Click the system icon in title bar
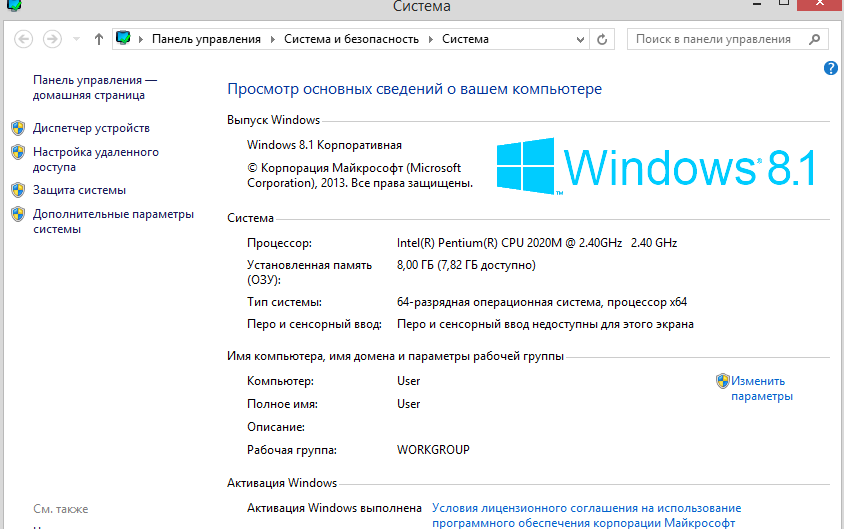The height and width of the screenshot is (529, 844). tap(15, 6)
